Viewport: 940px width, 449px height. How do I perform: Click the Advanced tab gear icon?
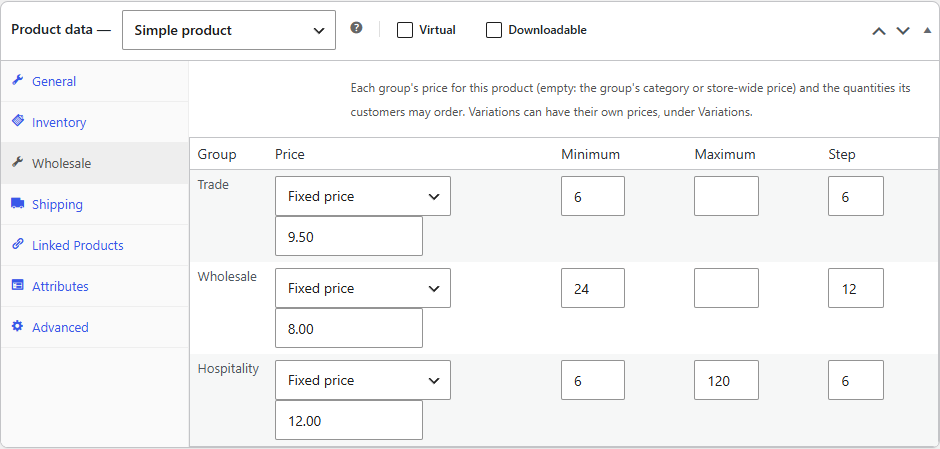coord(18,326)
